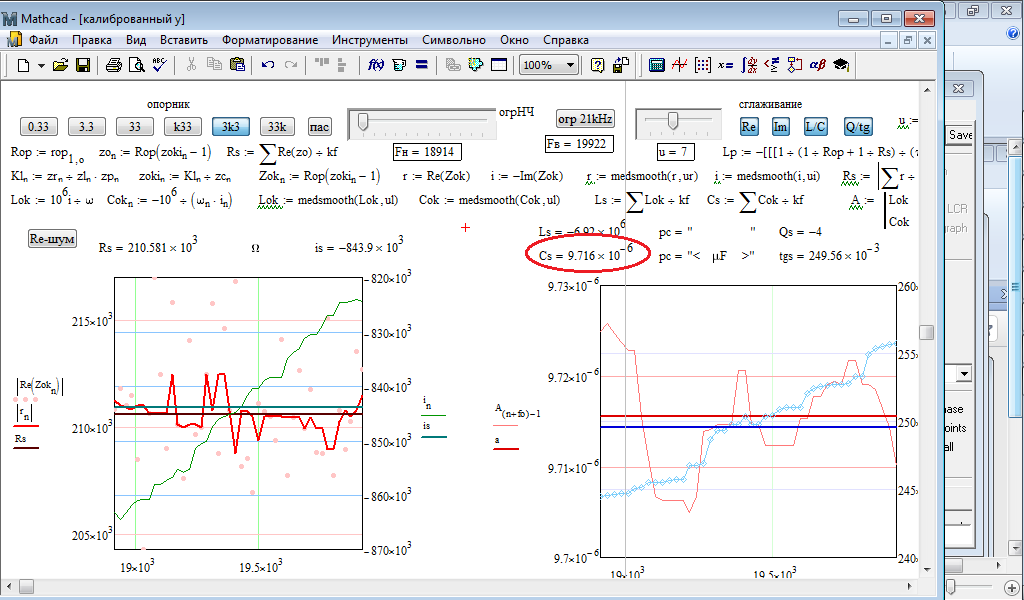The image size is (1024, 600).
Task: Expand the New document dropdown arrow
Action: tap(41, 65)
